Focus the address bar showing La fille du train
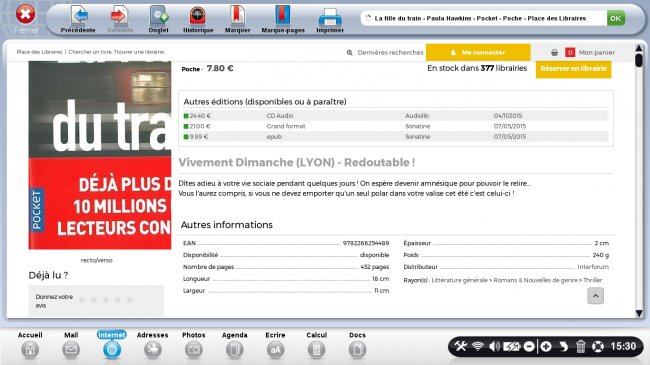Screen dimensions: 650x365 (483, 18)
